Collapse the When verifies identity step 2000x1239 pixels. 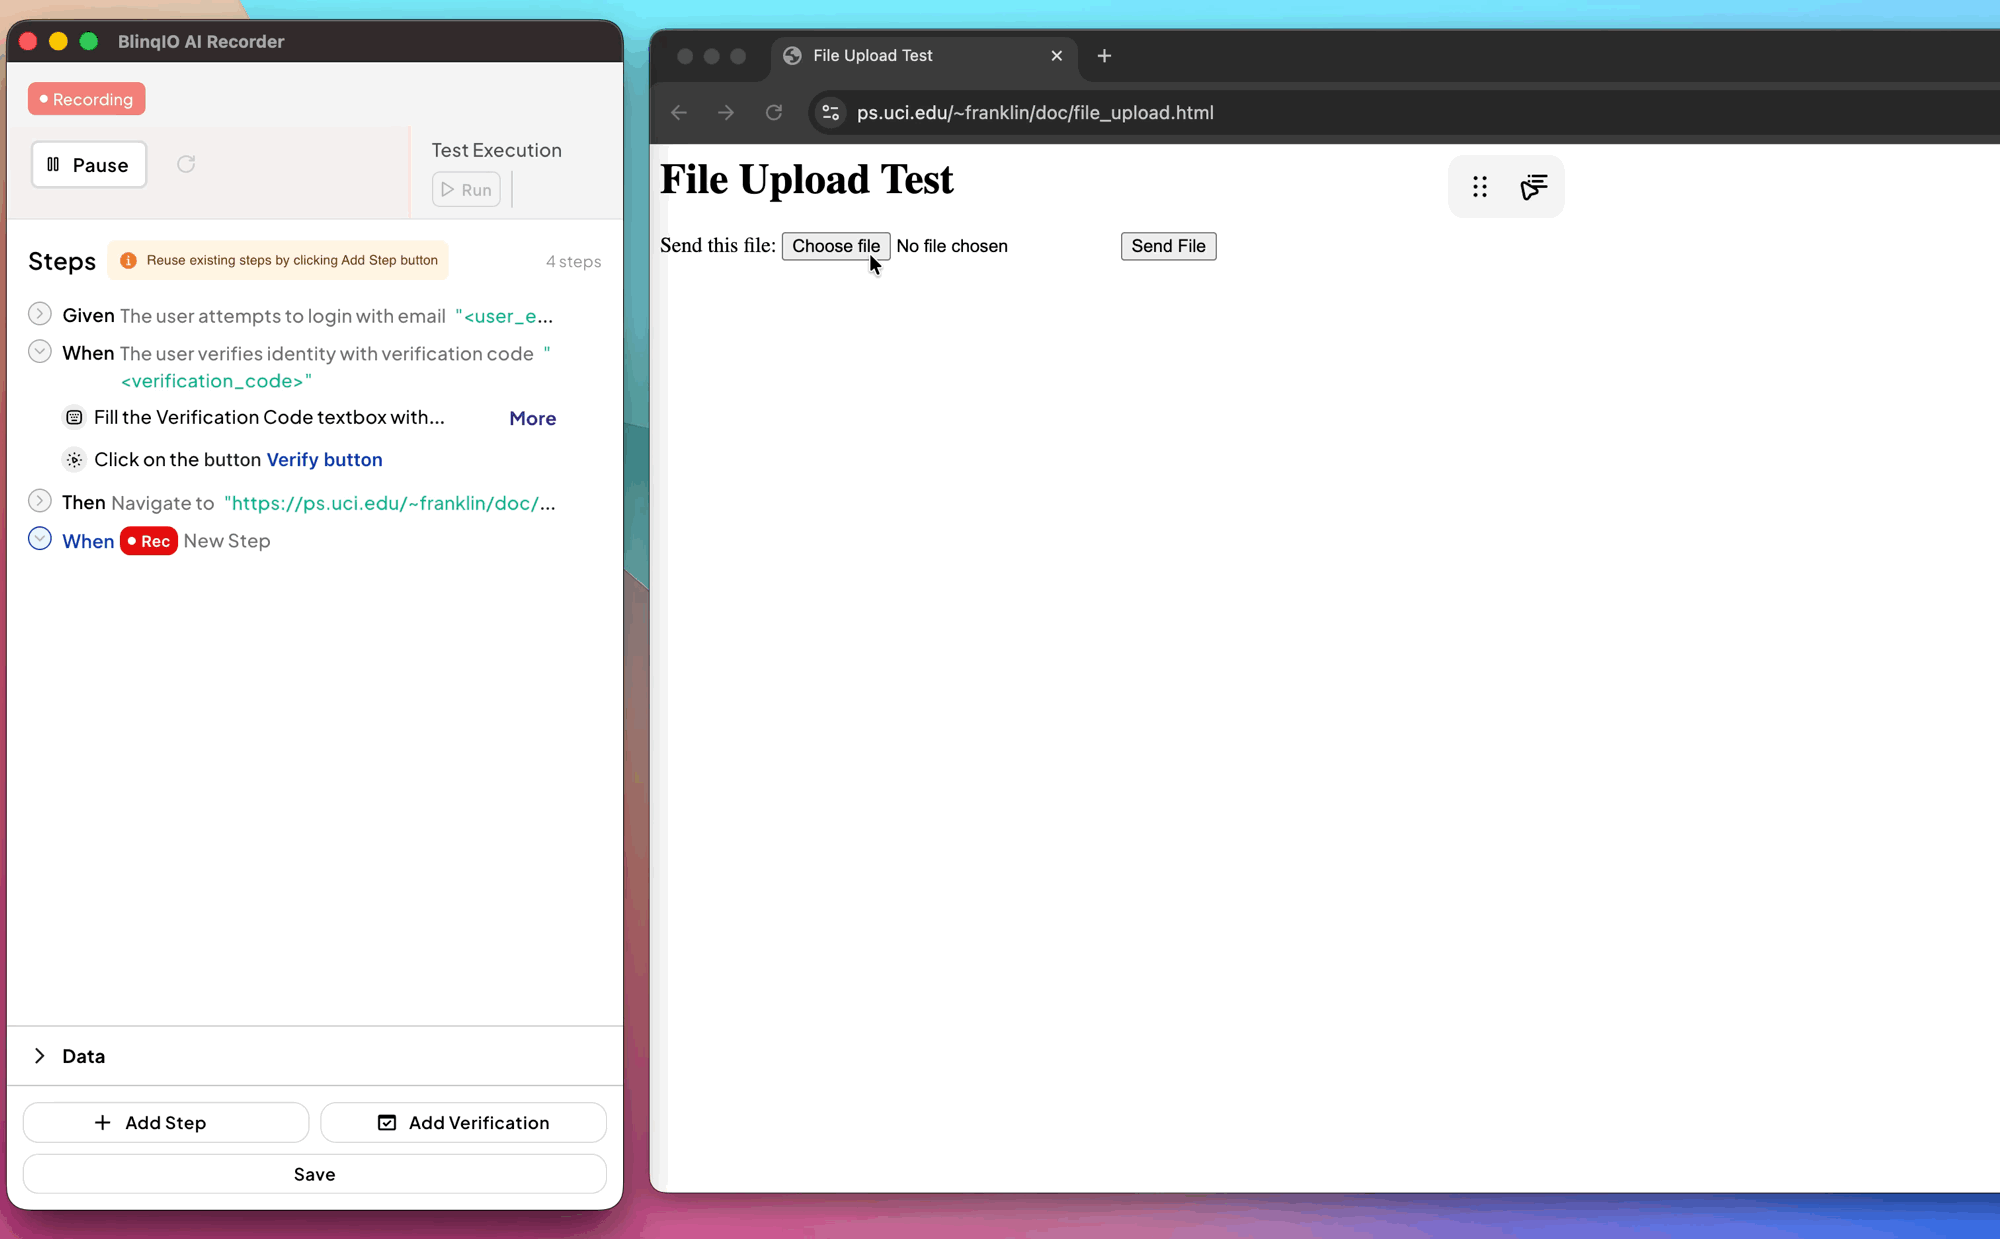point(40,352)
